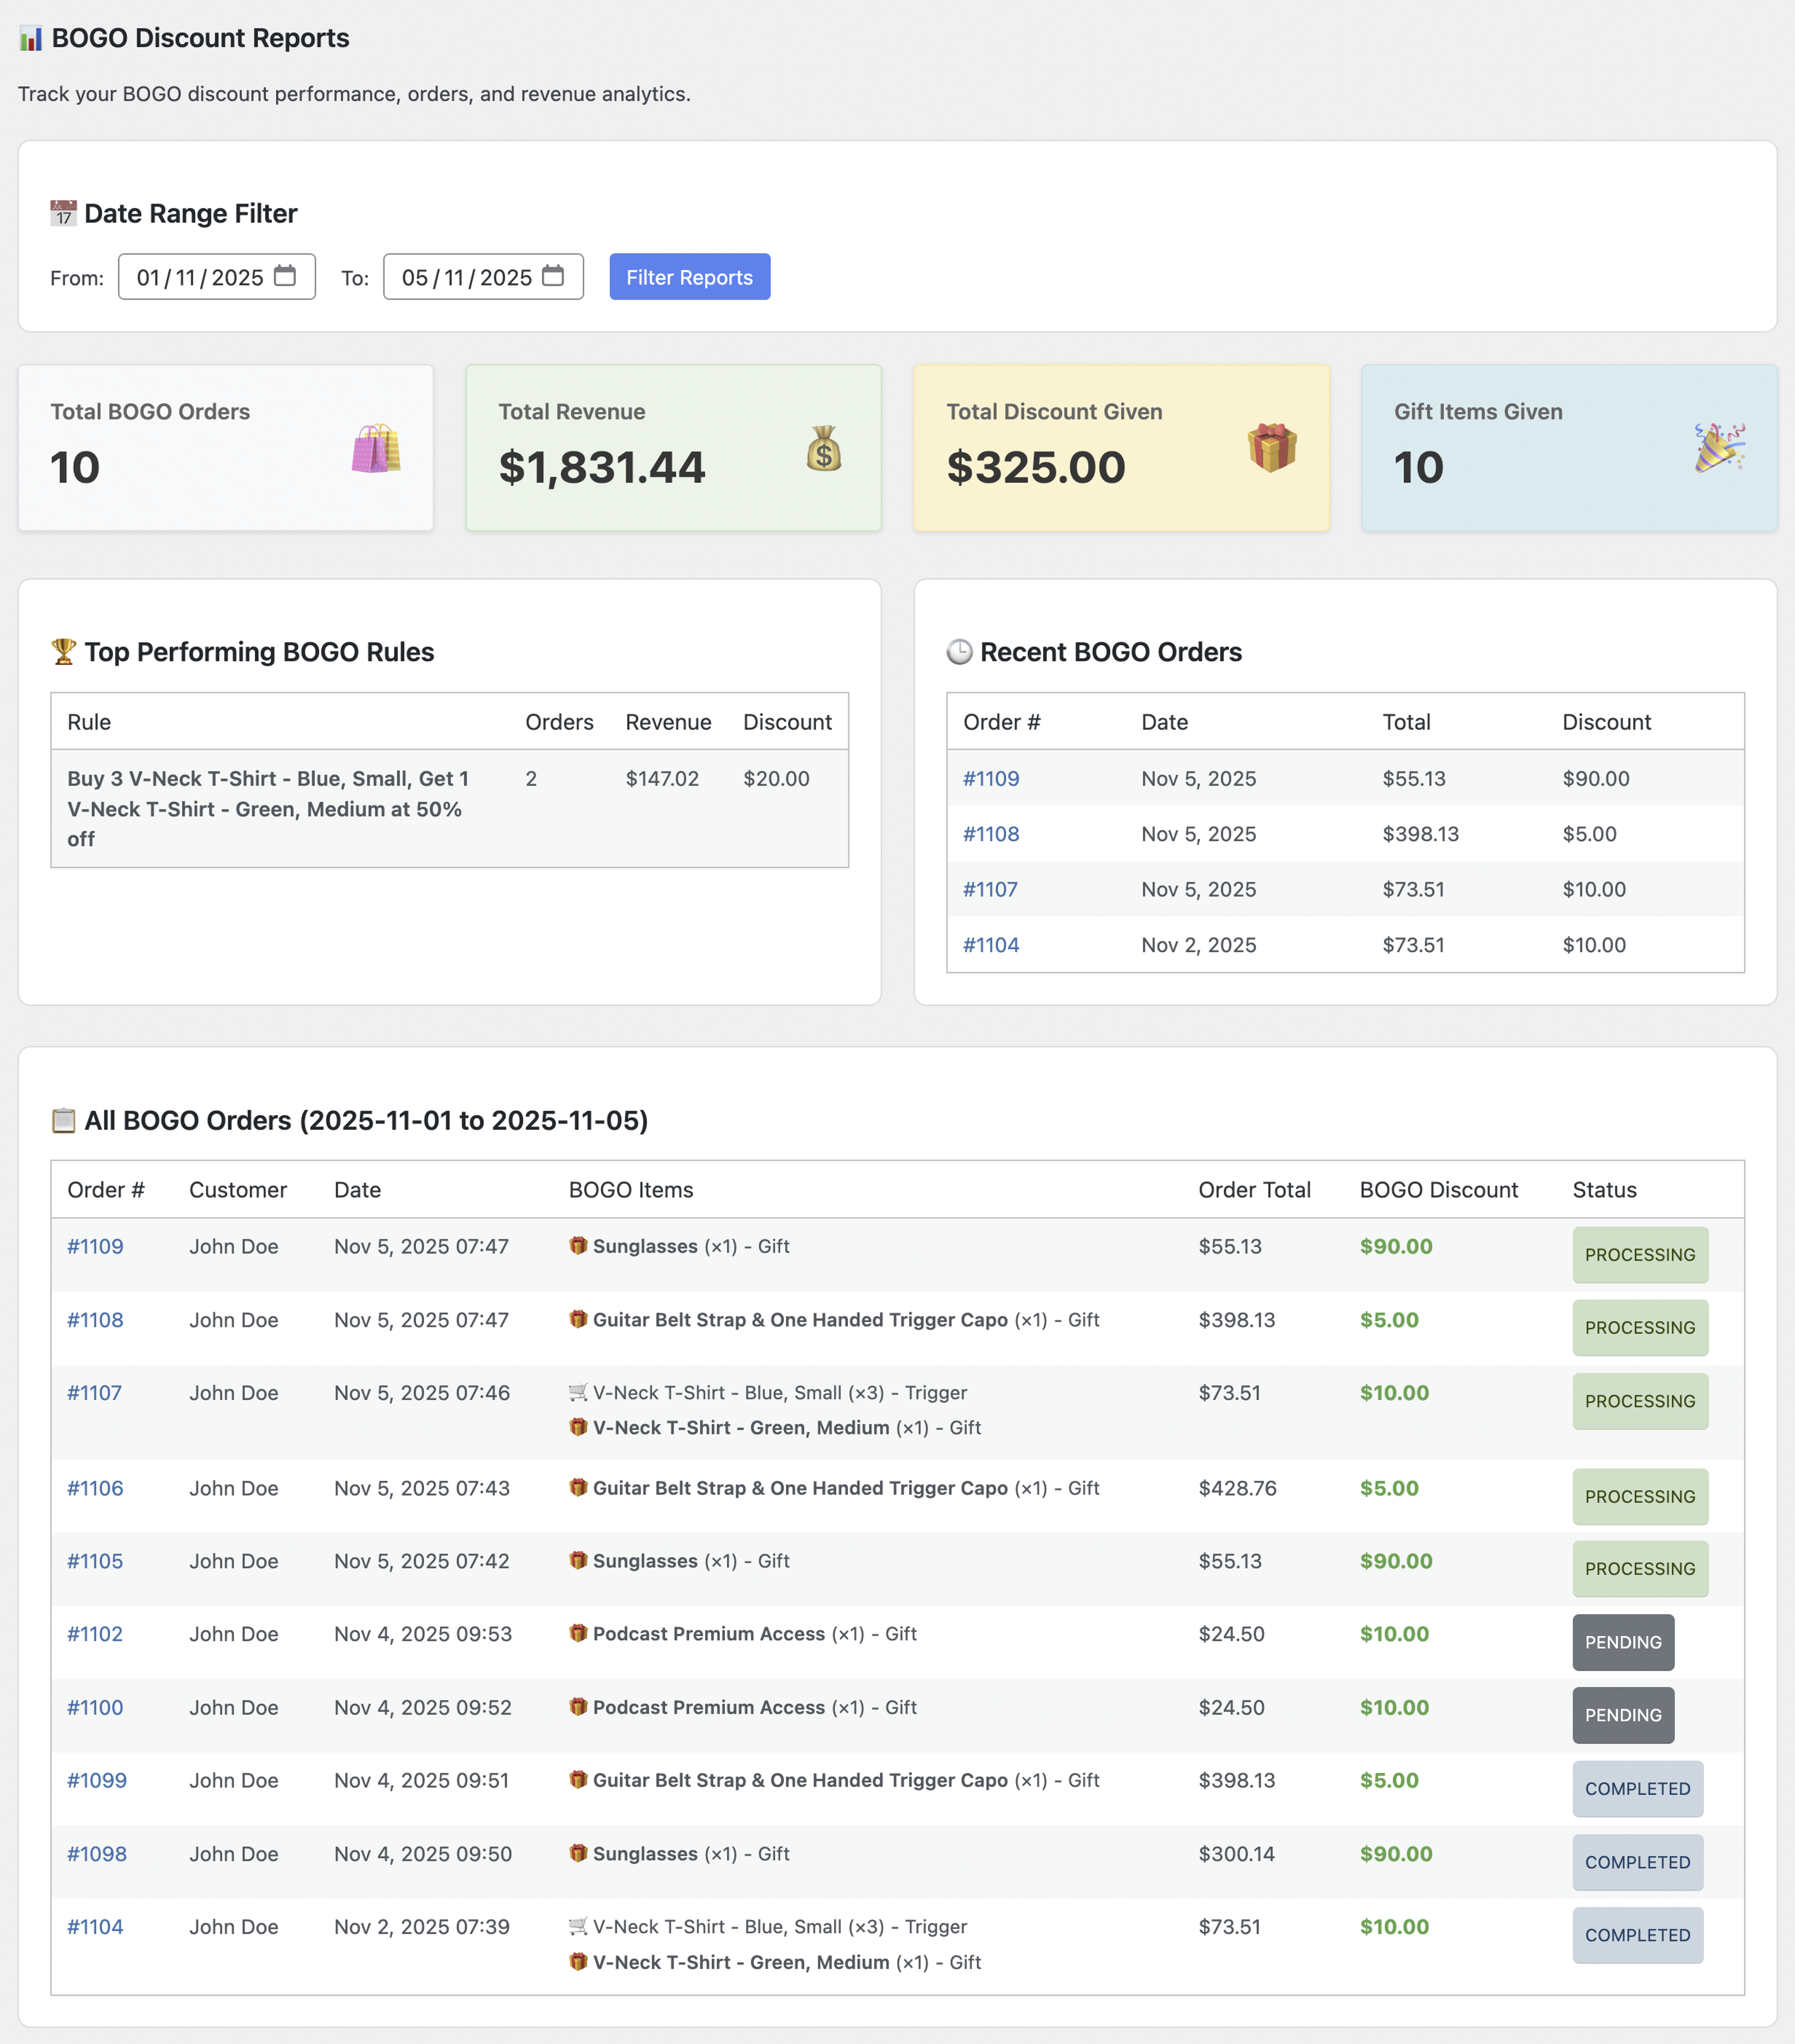Click inside the To date field
Image resolution: width=1795 pixels, height=2044 pixels.
tap(466, 277)
